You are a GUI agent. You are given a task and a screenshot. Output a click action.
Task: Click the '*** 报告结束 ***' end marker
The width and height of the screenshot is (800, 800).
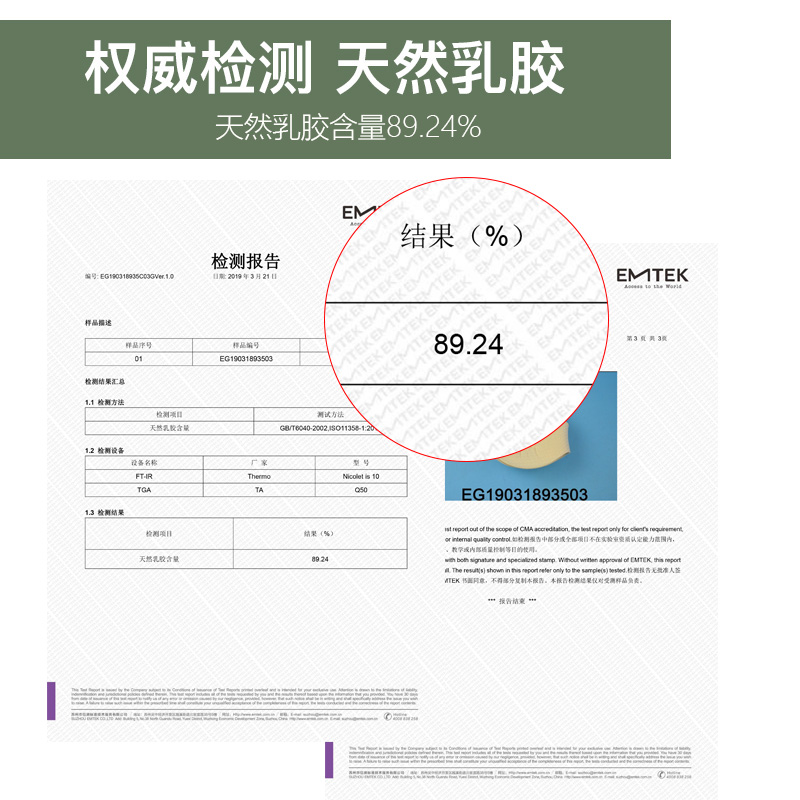click(512, 601)
